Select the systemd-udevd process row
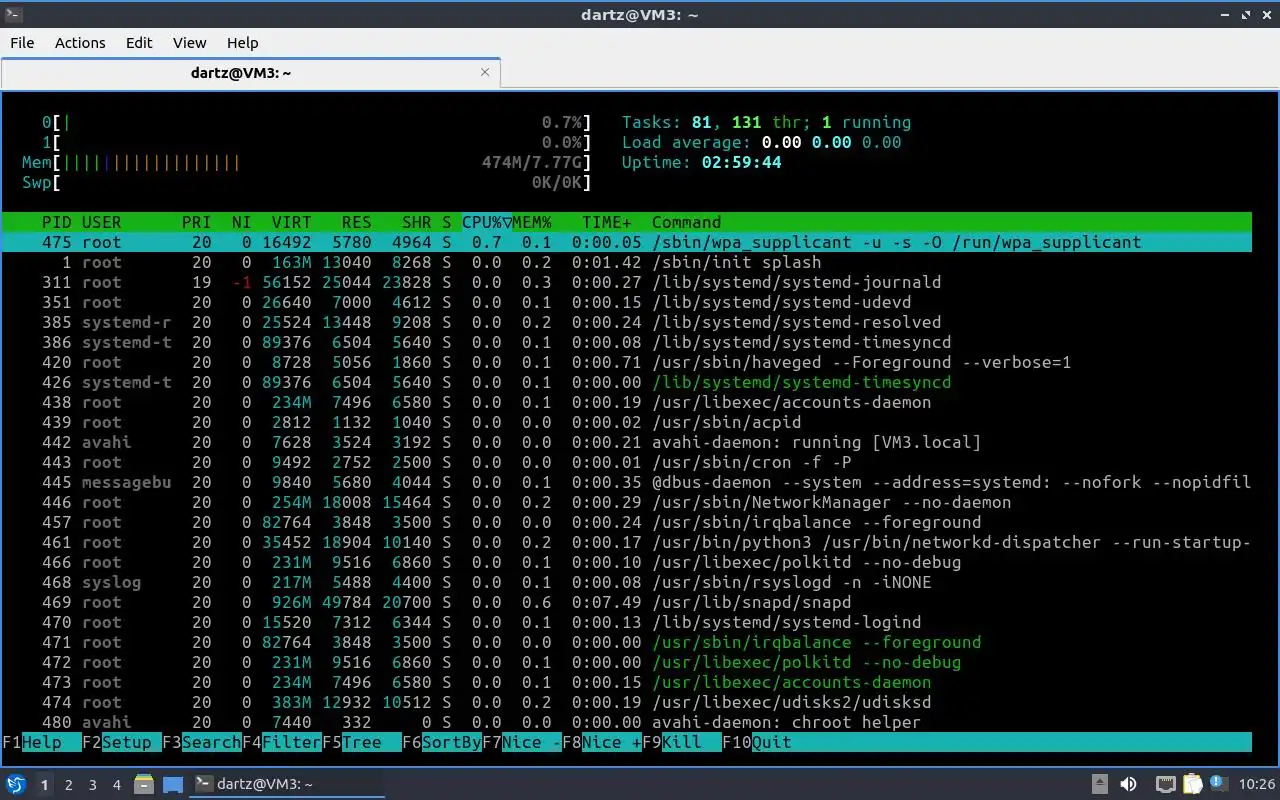 coord(626,302)
